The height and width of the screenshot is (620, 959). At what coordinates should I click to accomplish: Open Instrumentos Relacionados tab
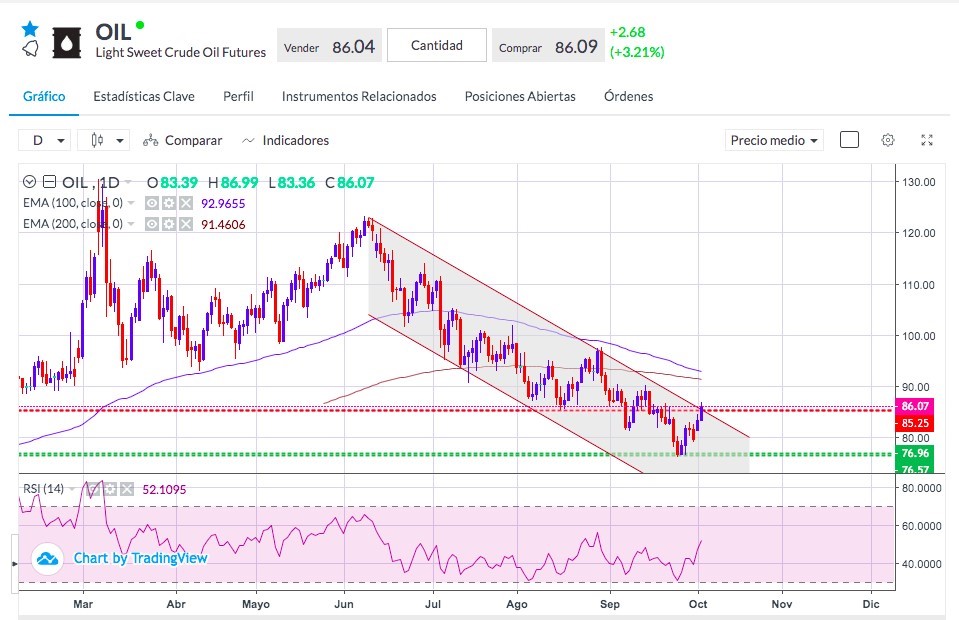pos(359,96)
